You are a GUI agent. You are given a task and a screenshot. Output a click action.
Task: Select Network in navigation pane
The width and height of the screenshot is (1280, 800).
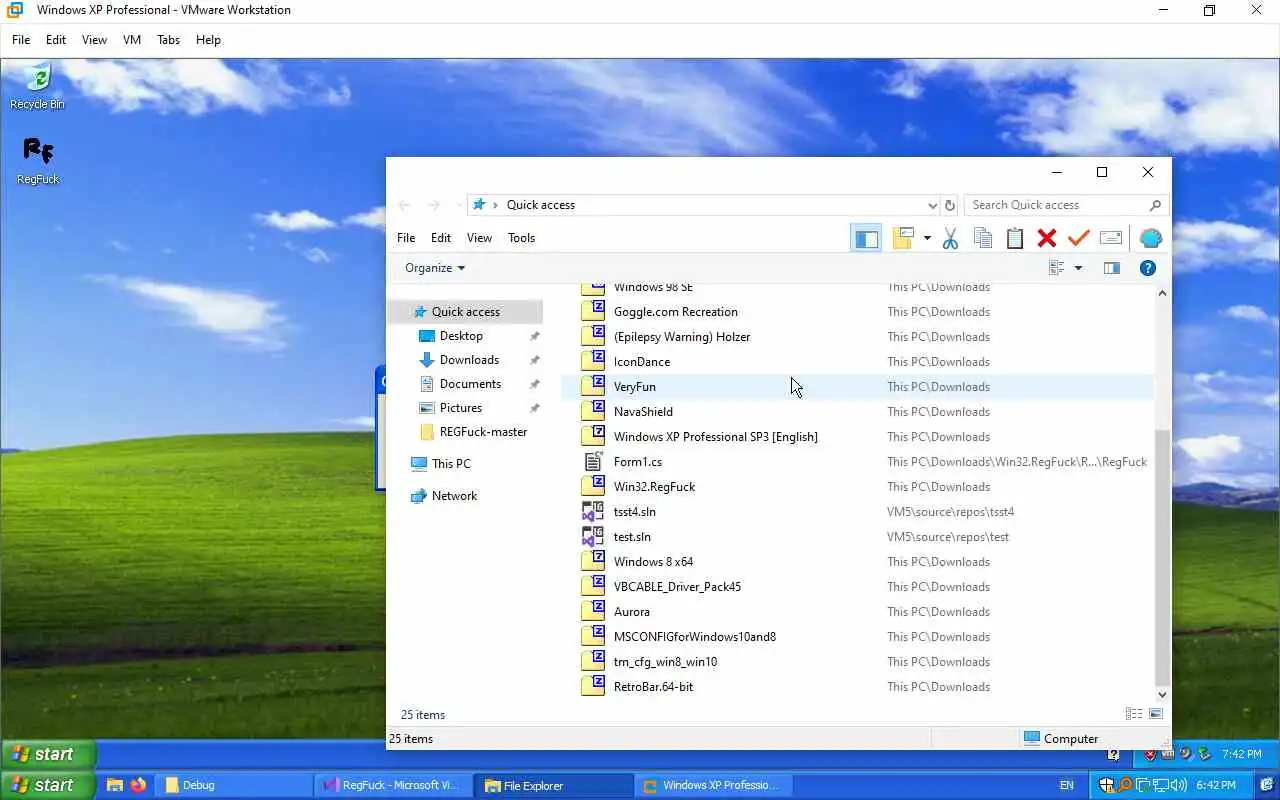point(454,496)
